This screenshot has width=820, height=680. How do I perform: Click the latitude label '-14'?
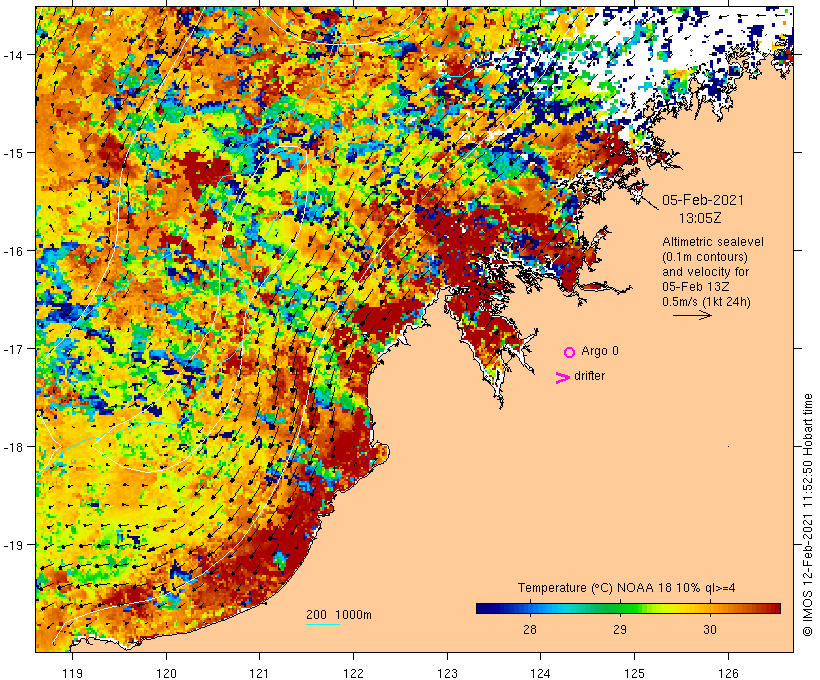pyautogui.click(x=12, y=54)
